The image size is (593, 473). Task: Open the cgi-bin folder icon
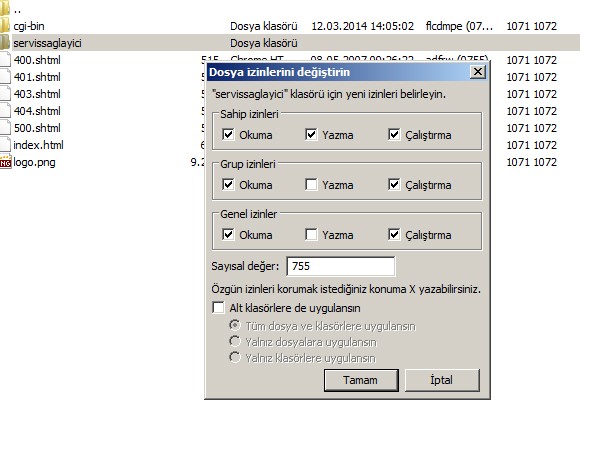point(5,26)
